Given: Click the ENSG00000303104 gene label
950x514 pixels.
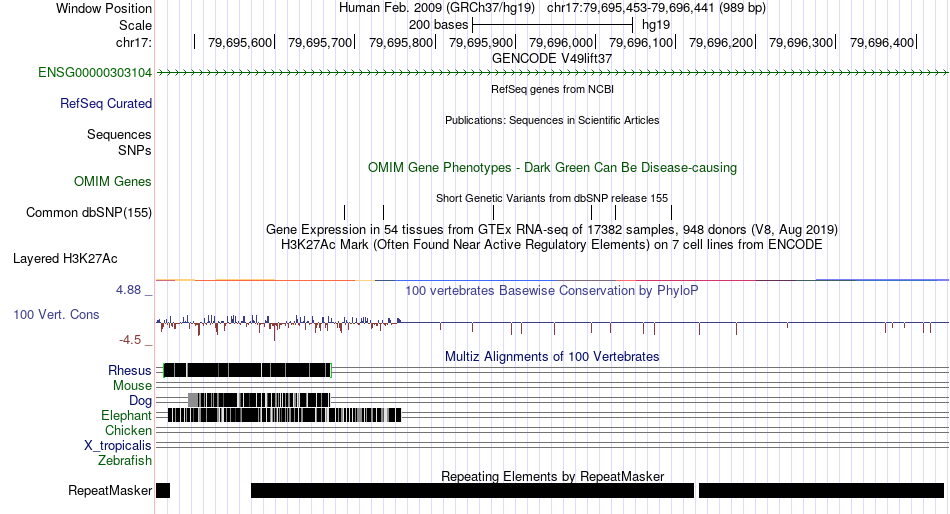Looking at the screenshot, I should click(95, 73).
